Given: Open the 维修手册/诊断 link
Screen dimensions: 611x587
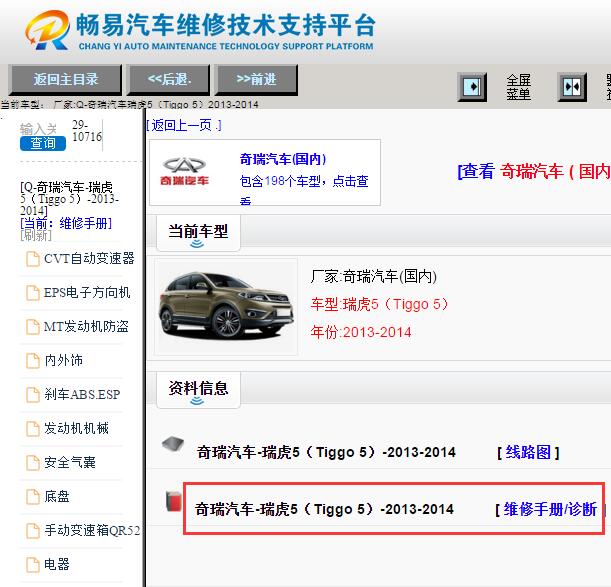Looking at the screenshot, I should (x=550, y=509).
